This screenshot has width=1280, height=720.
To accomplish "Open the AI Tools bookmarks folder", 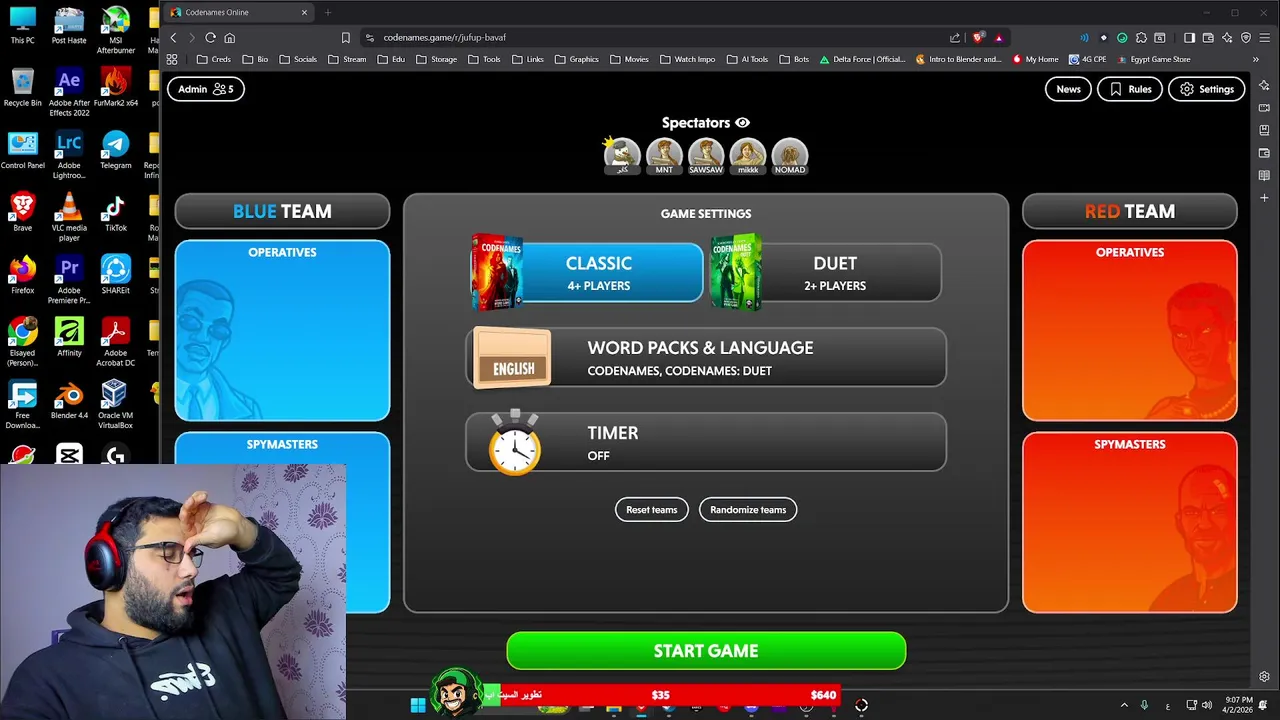I will (747, 59).
